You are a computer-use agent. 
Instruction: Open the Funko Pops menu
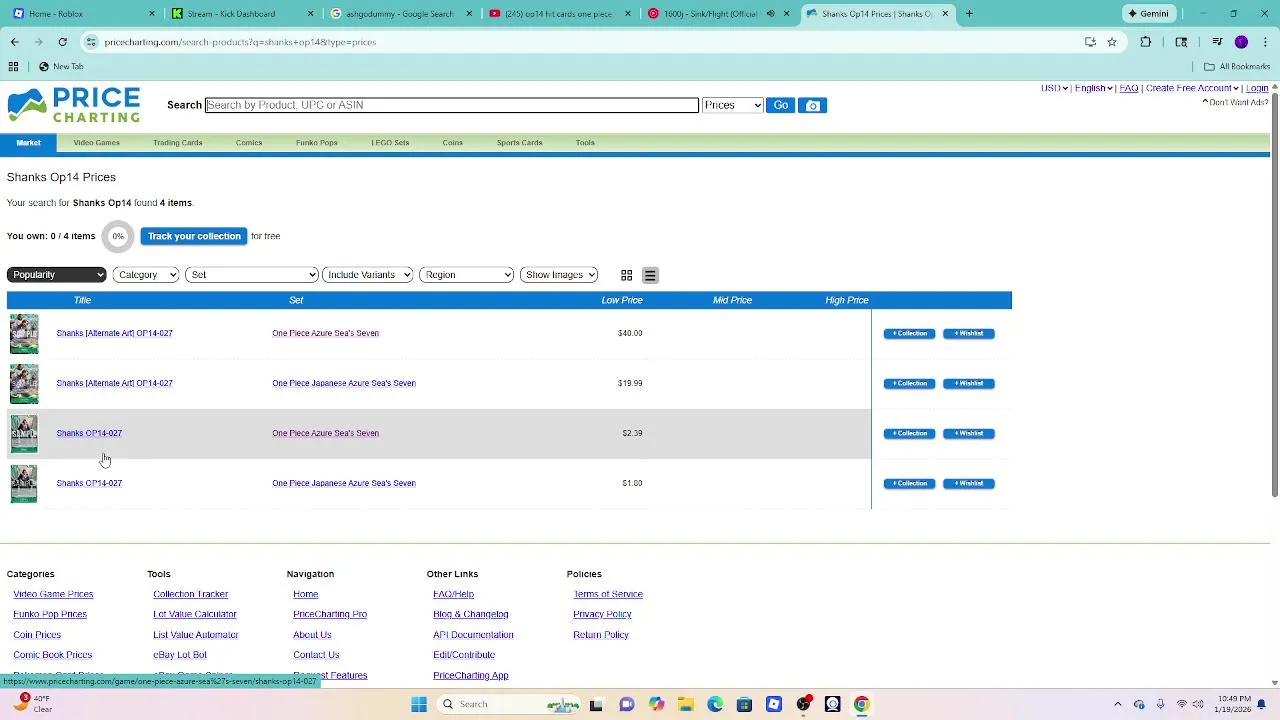[316, 143]
